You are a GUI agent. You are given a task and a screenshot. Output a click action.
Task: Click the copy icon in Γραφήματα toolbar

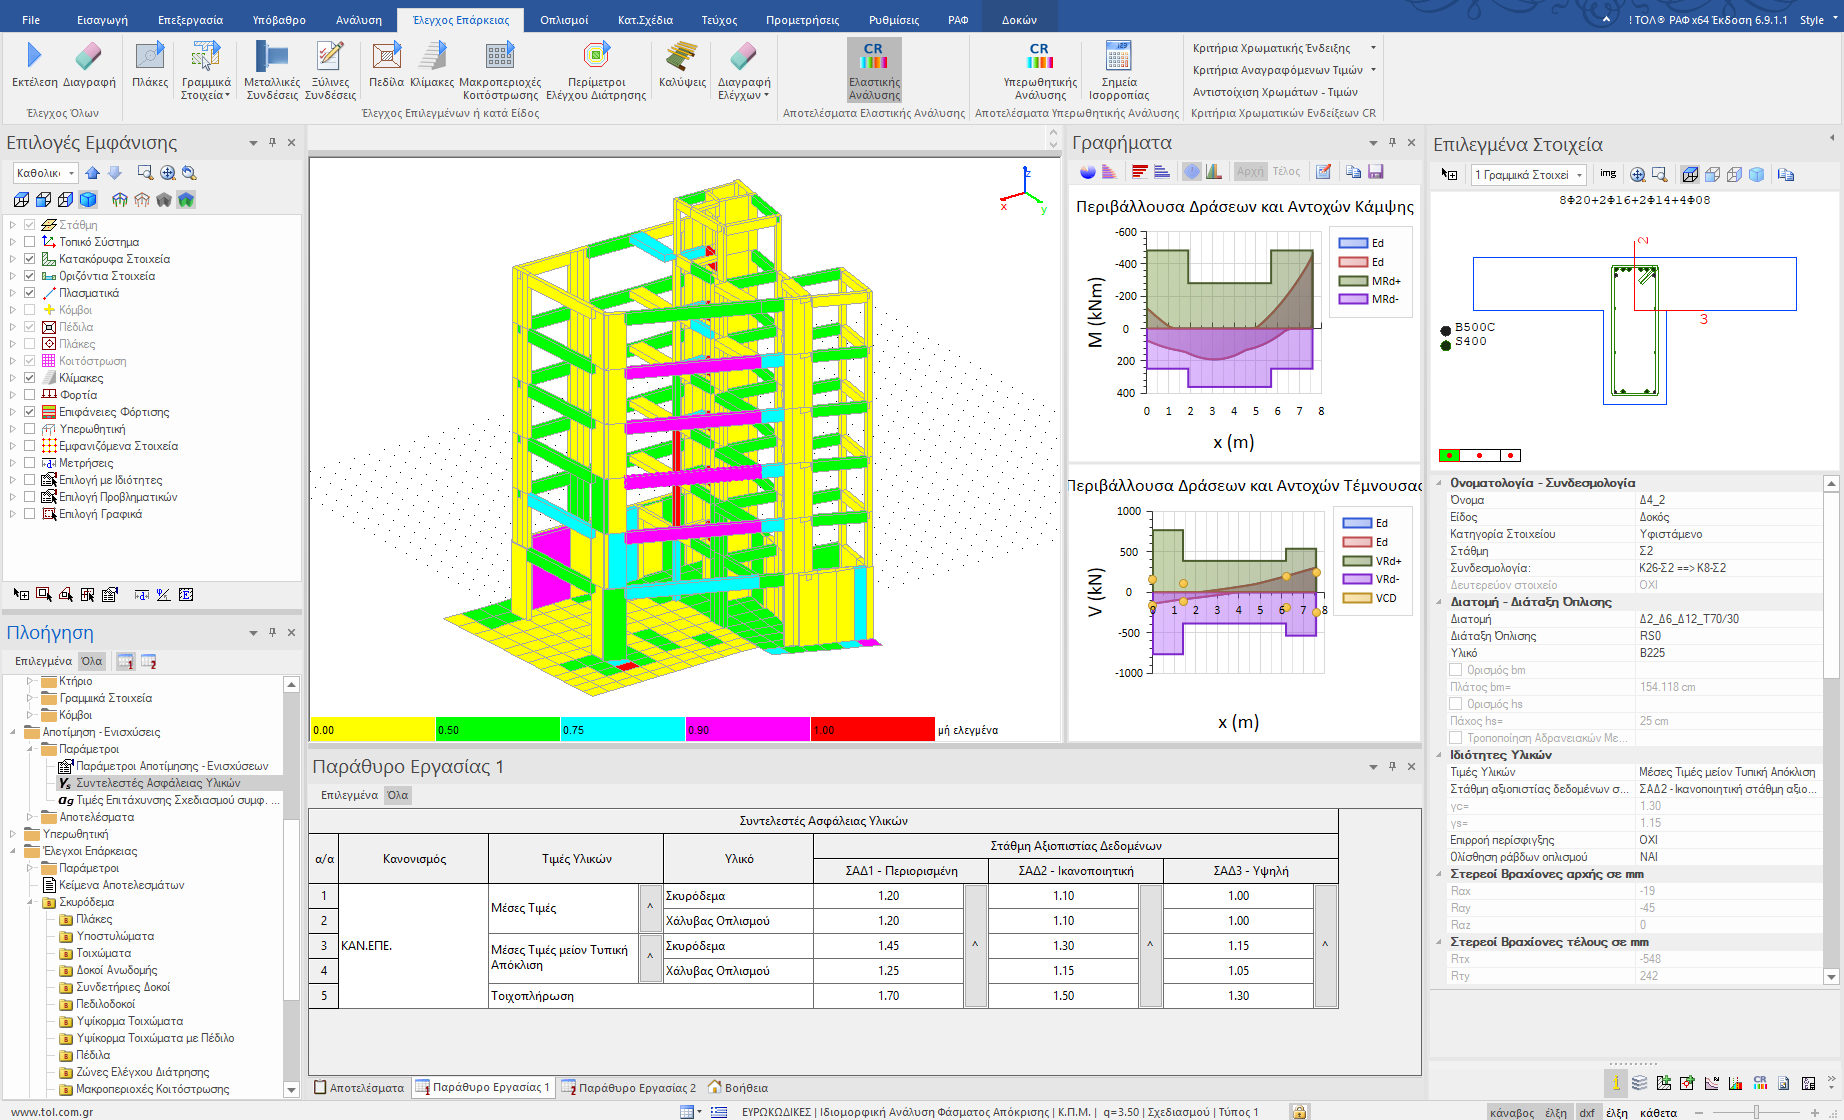click(1353, 172)
